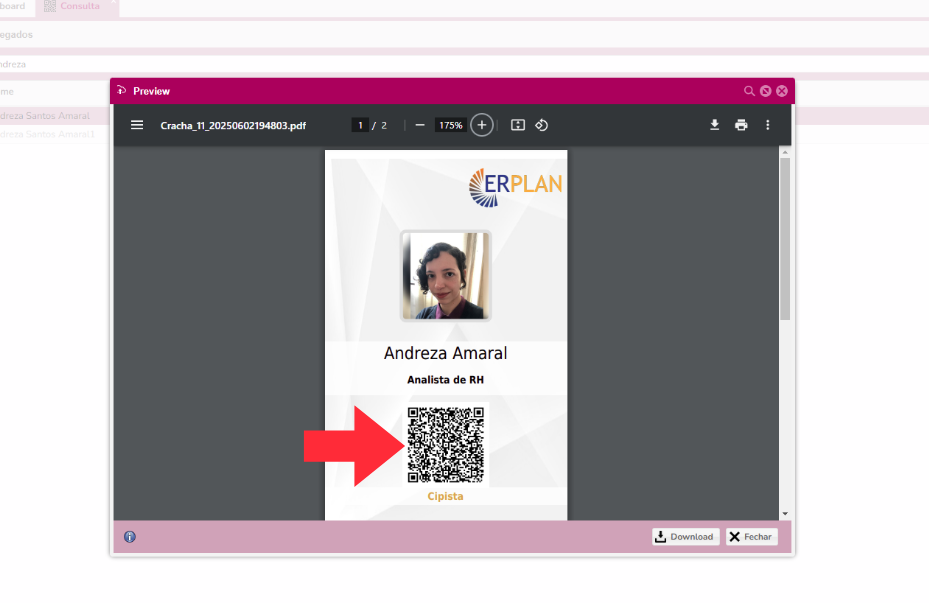Click the Download button in the footer

(685, 537)
